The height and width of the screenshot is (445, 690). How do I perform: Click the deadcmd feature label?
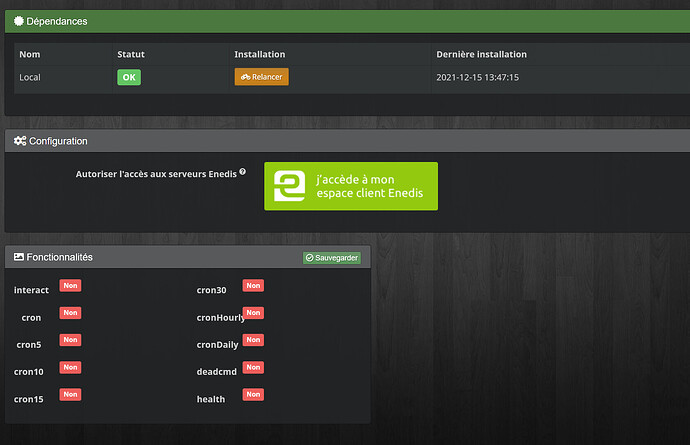[217, 372]
